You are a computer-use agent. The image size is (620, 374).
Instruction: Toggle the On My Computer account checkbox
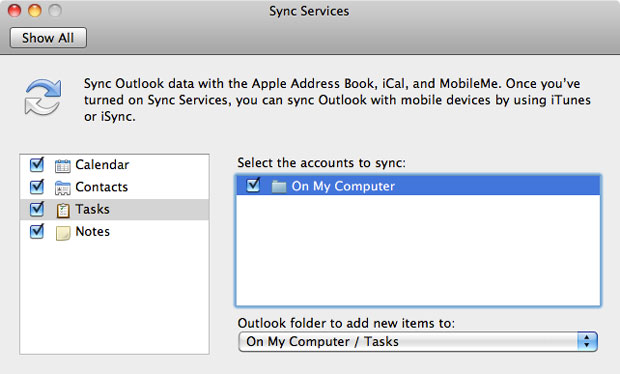[x=253, y=185]
